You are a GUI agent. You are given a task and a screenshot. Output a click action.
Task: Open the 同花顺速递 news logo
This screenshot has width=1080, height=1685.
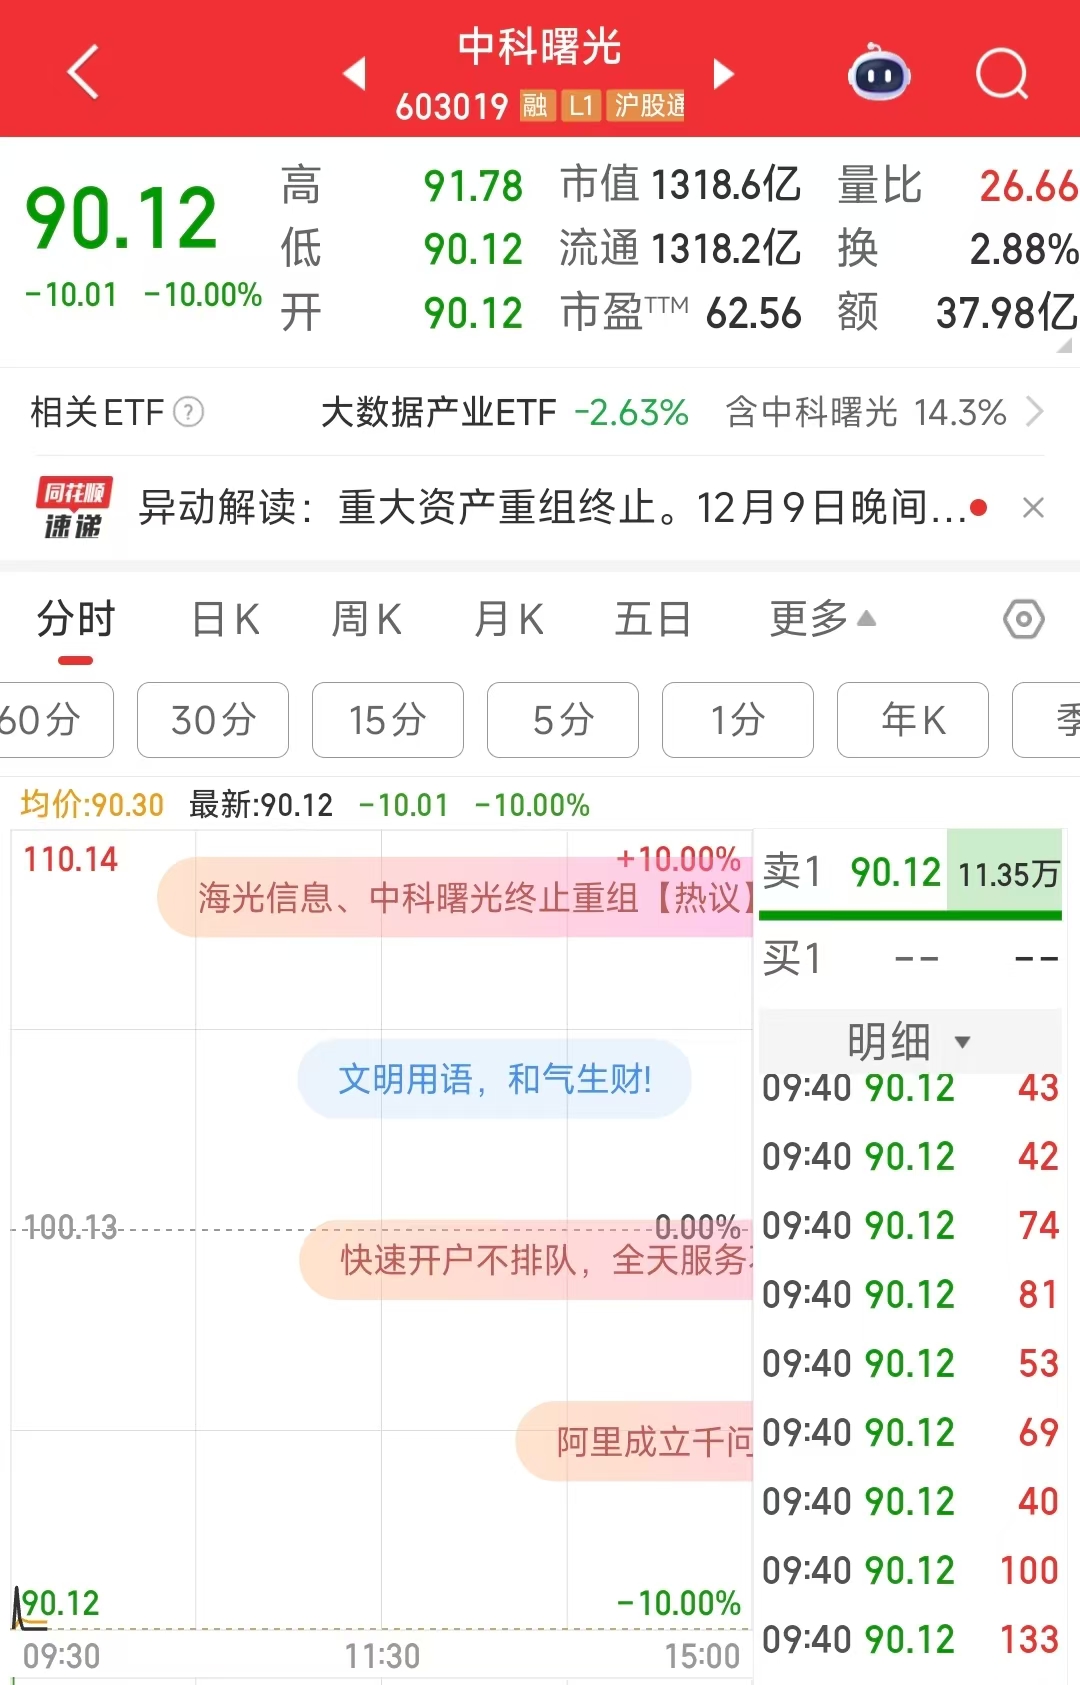[x=74, y=508]
